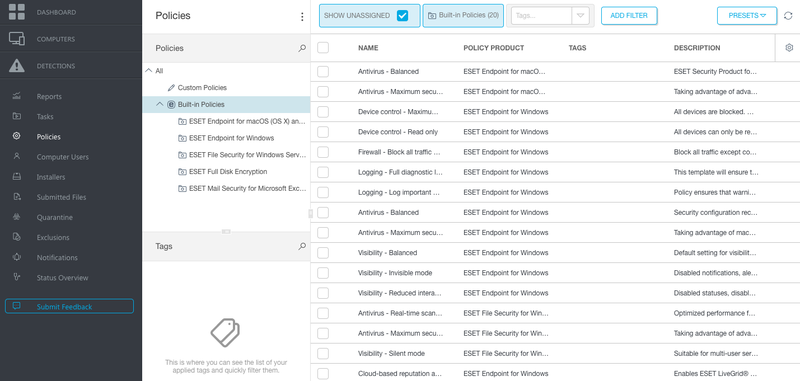The width and height of the screenshot is (800, 381).
Task: Click the Exclusions icon in sidebar
Action: click(x=17, y=237)
